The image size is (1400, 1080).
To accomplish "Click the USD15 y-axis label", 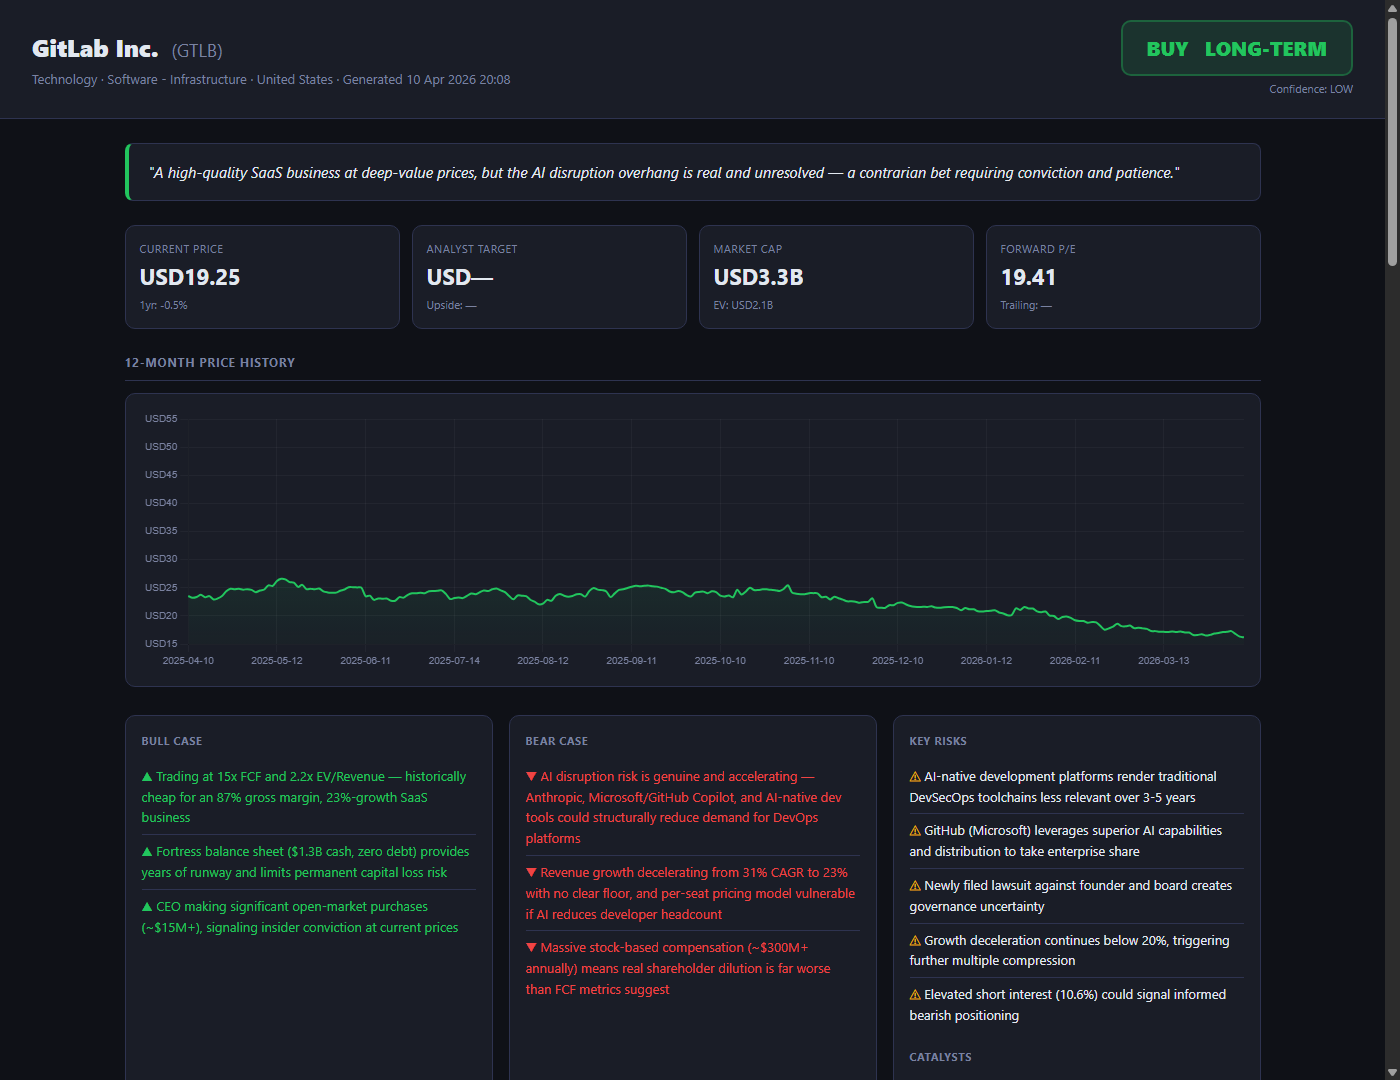I will [x=161, y=644].
